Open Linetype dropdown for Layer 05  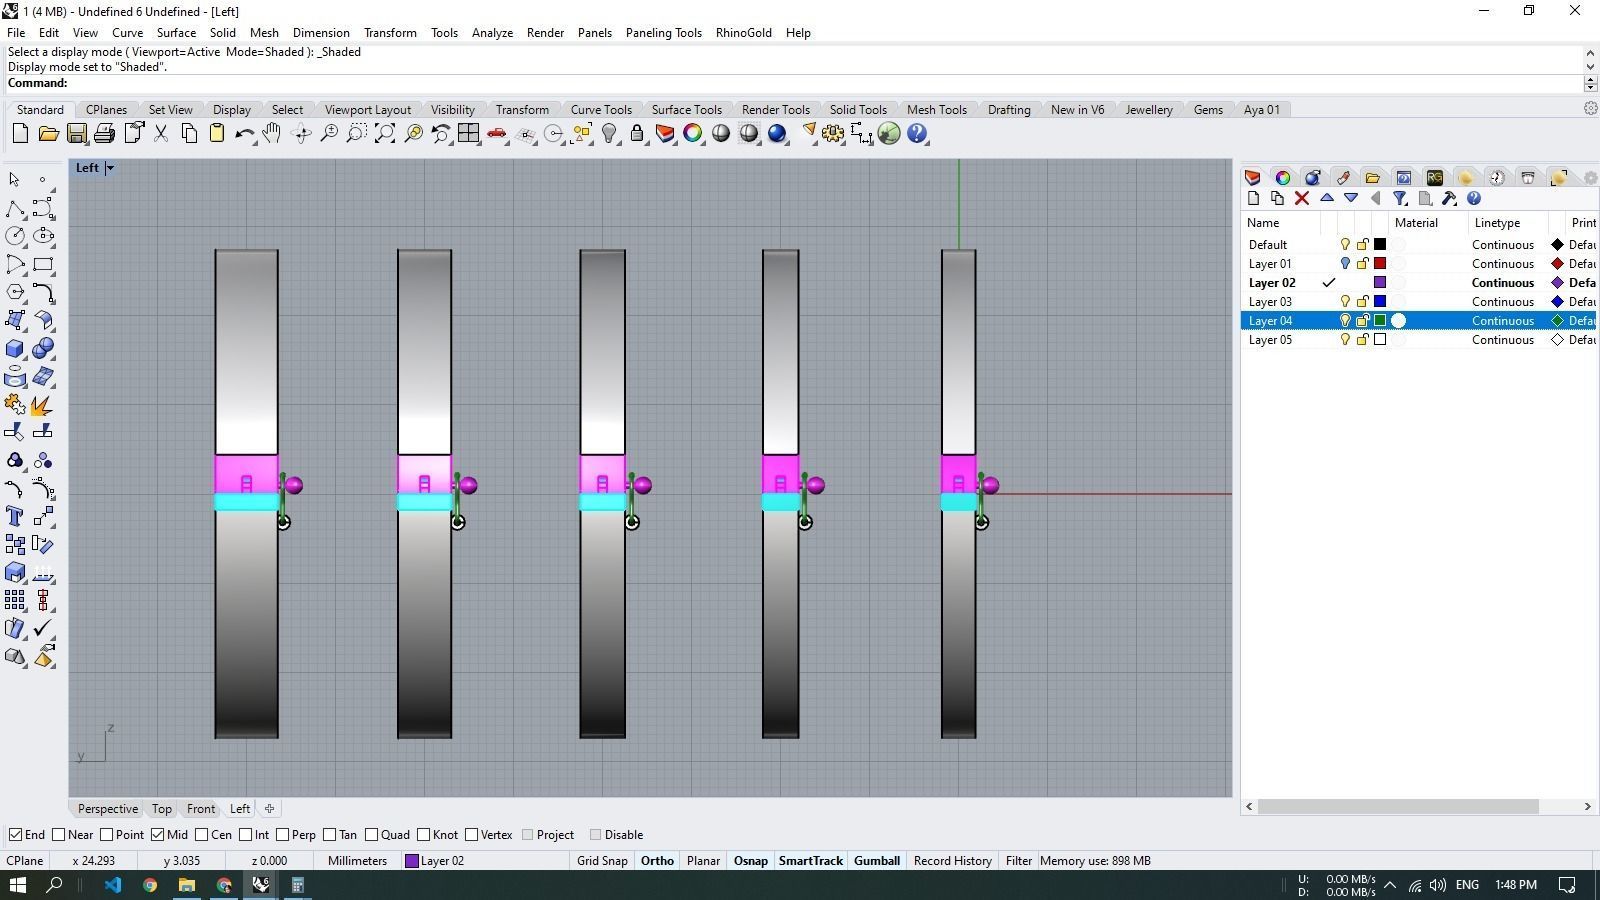tap(1503, 340)
